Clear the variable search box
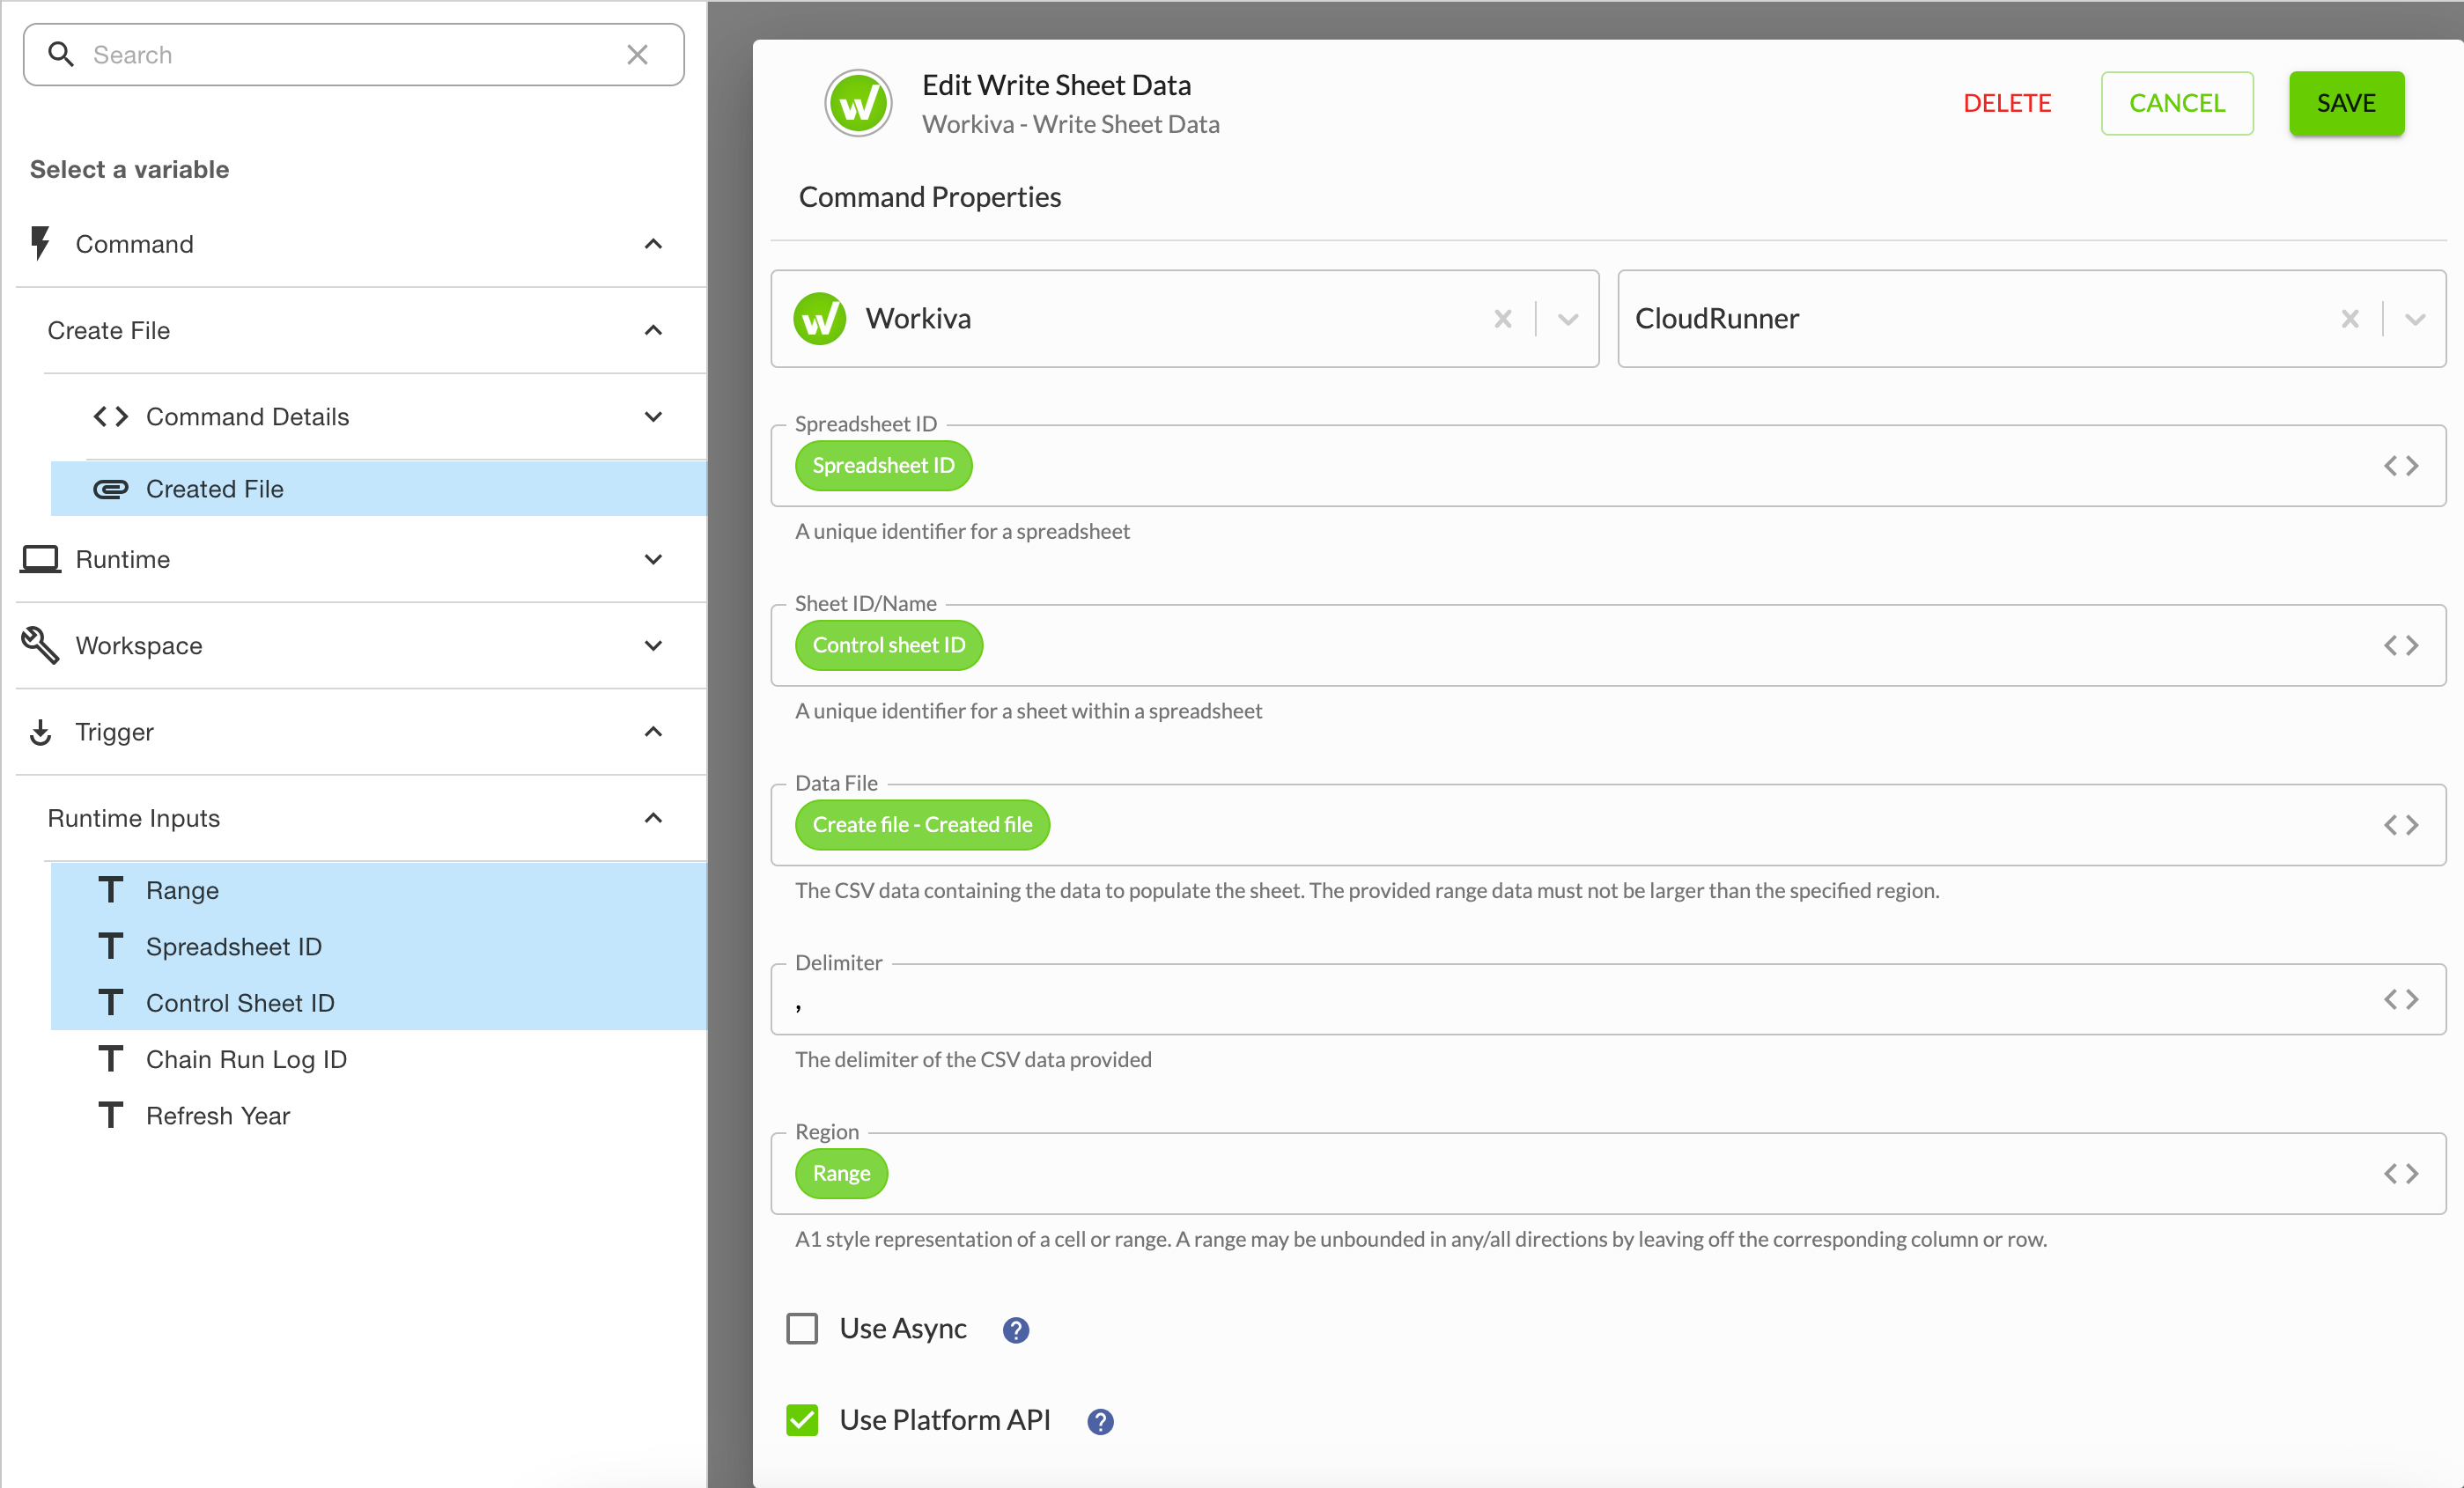Image resolution: width=2464 pixels, height=1488 pixels. (637, 54)
